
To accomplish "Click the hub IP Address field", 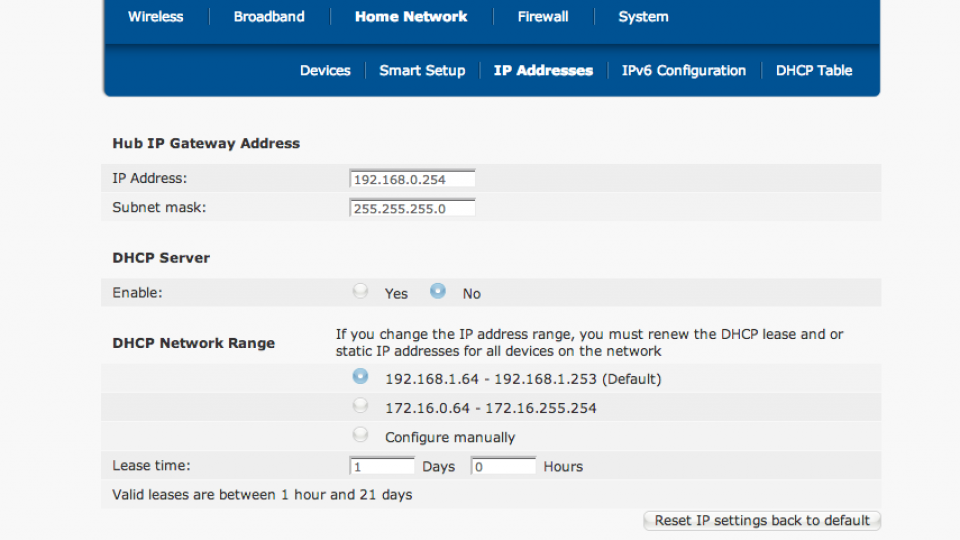I will [412, 180].
